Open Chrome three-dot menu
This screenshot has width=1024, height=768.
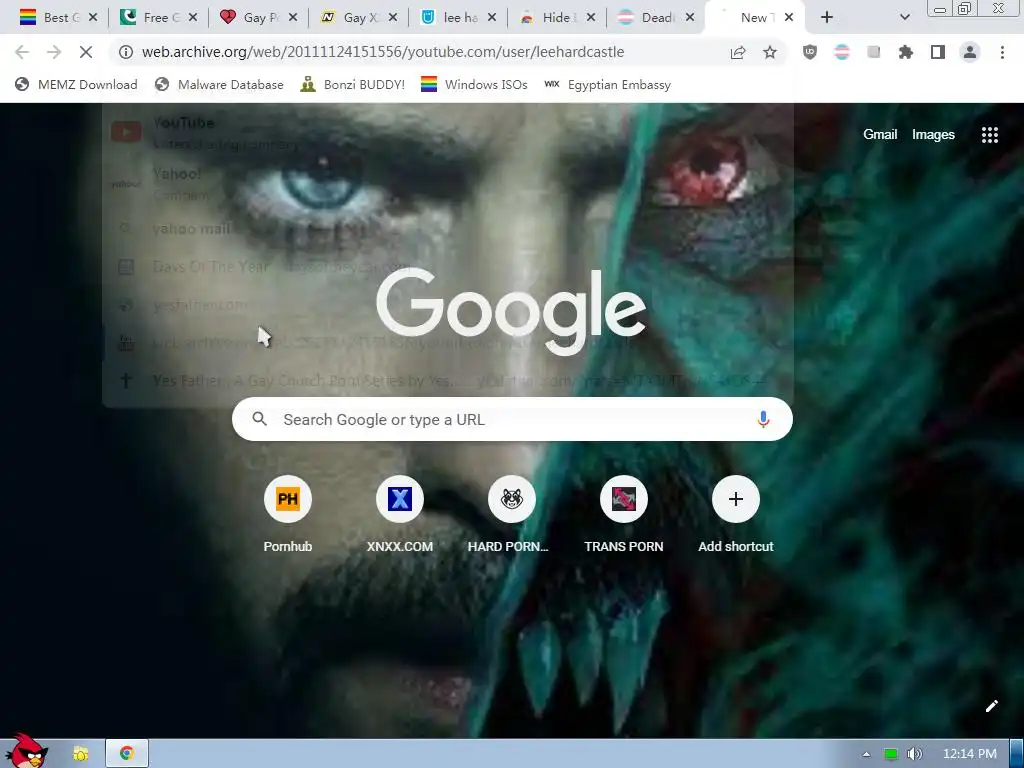tap(1002, 52)
